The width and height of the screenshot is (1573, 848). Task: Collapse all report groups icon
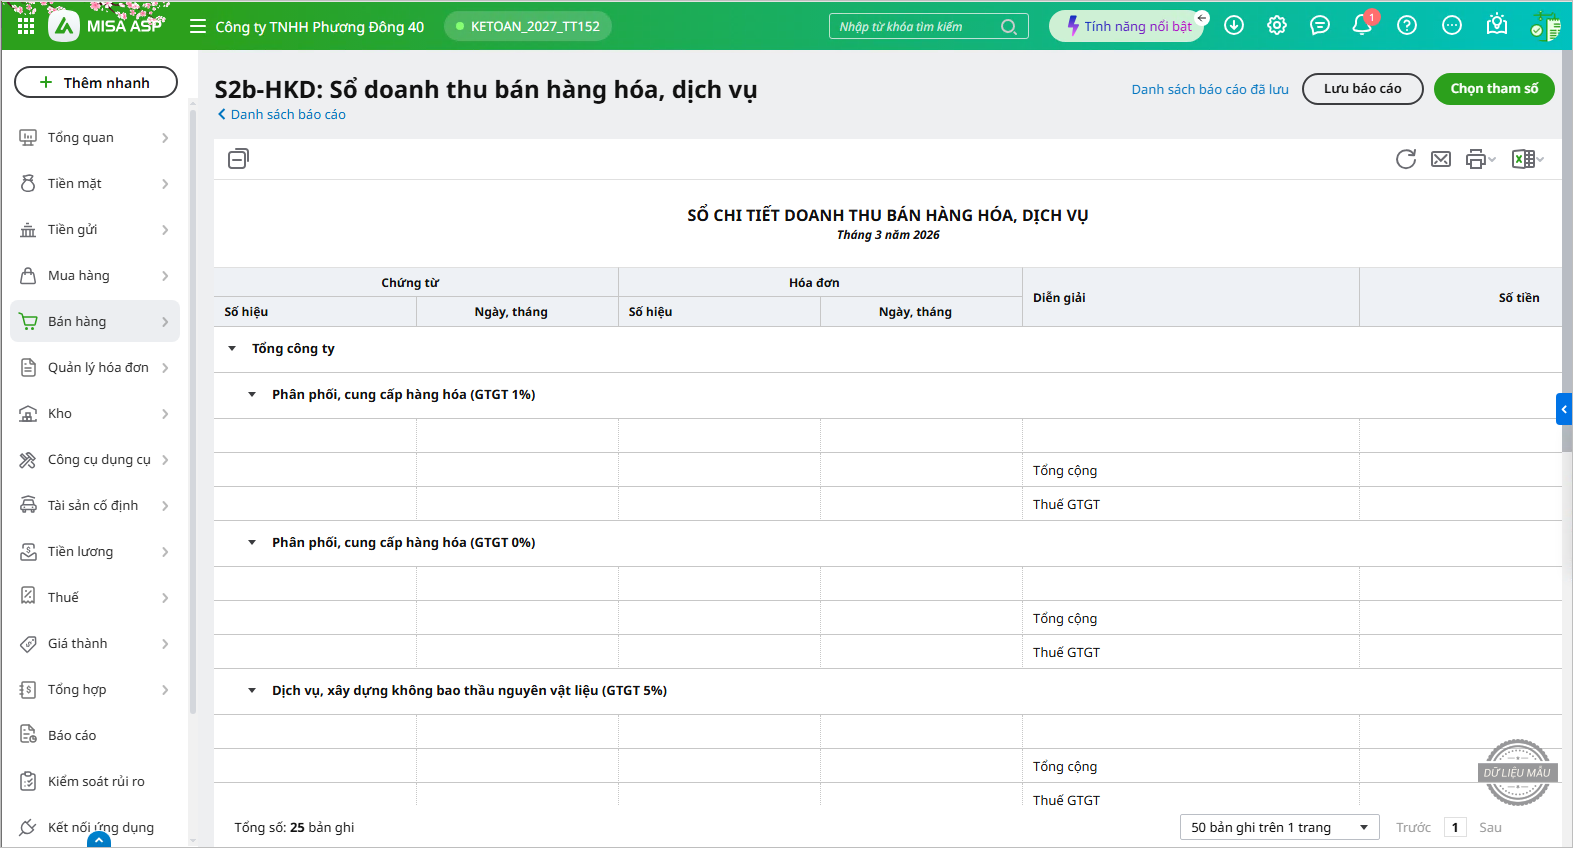click(x=238, y=158)
